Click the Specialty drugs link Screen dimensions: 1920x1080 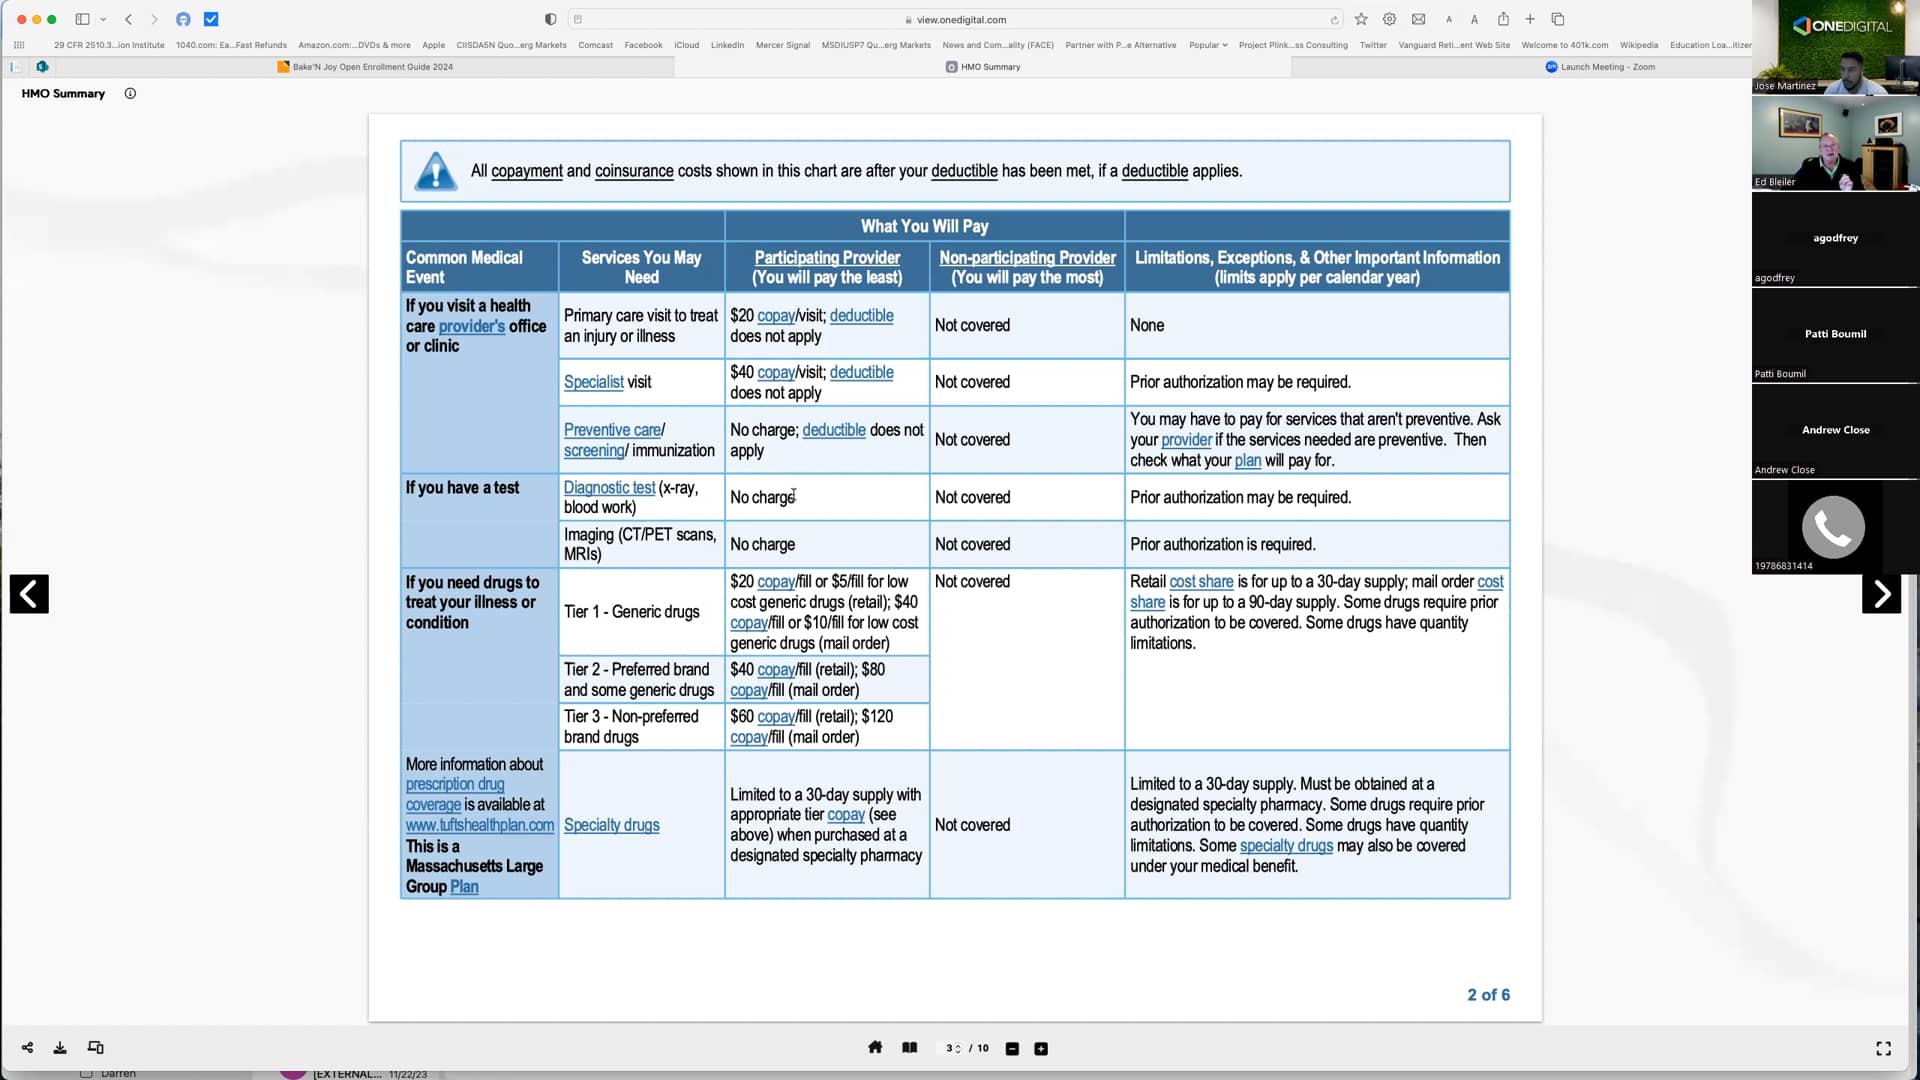[x=611, y=825]
